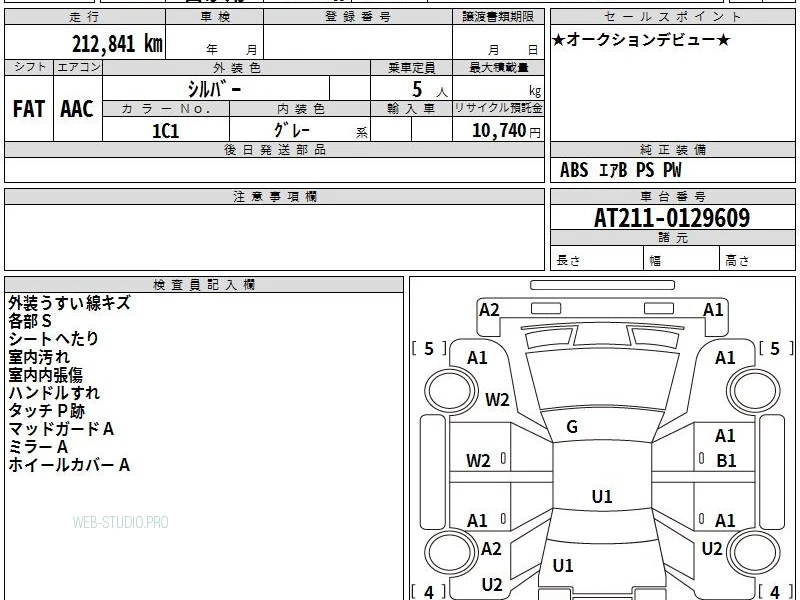Click the 車検 header cell
The image size is (800, 600).
215,17
